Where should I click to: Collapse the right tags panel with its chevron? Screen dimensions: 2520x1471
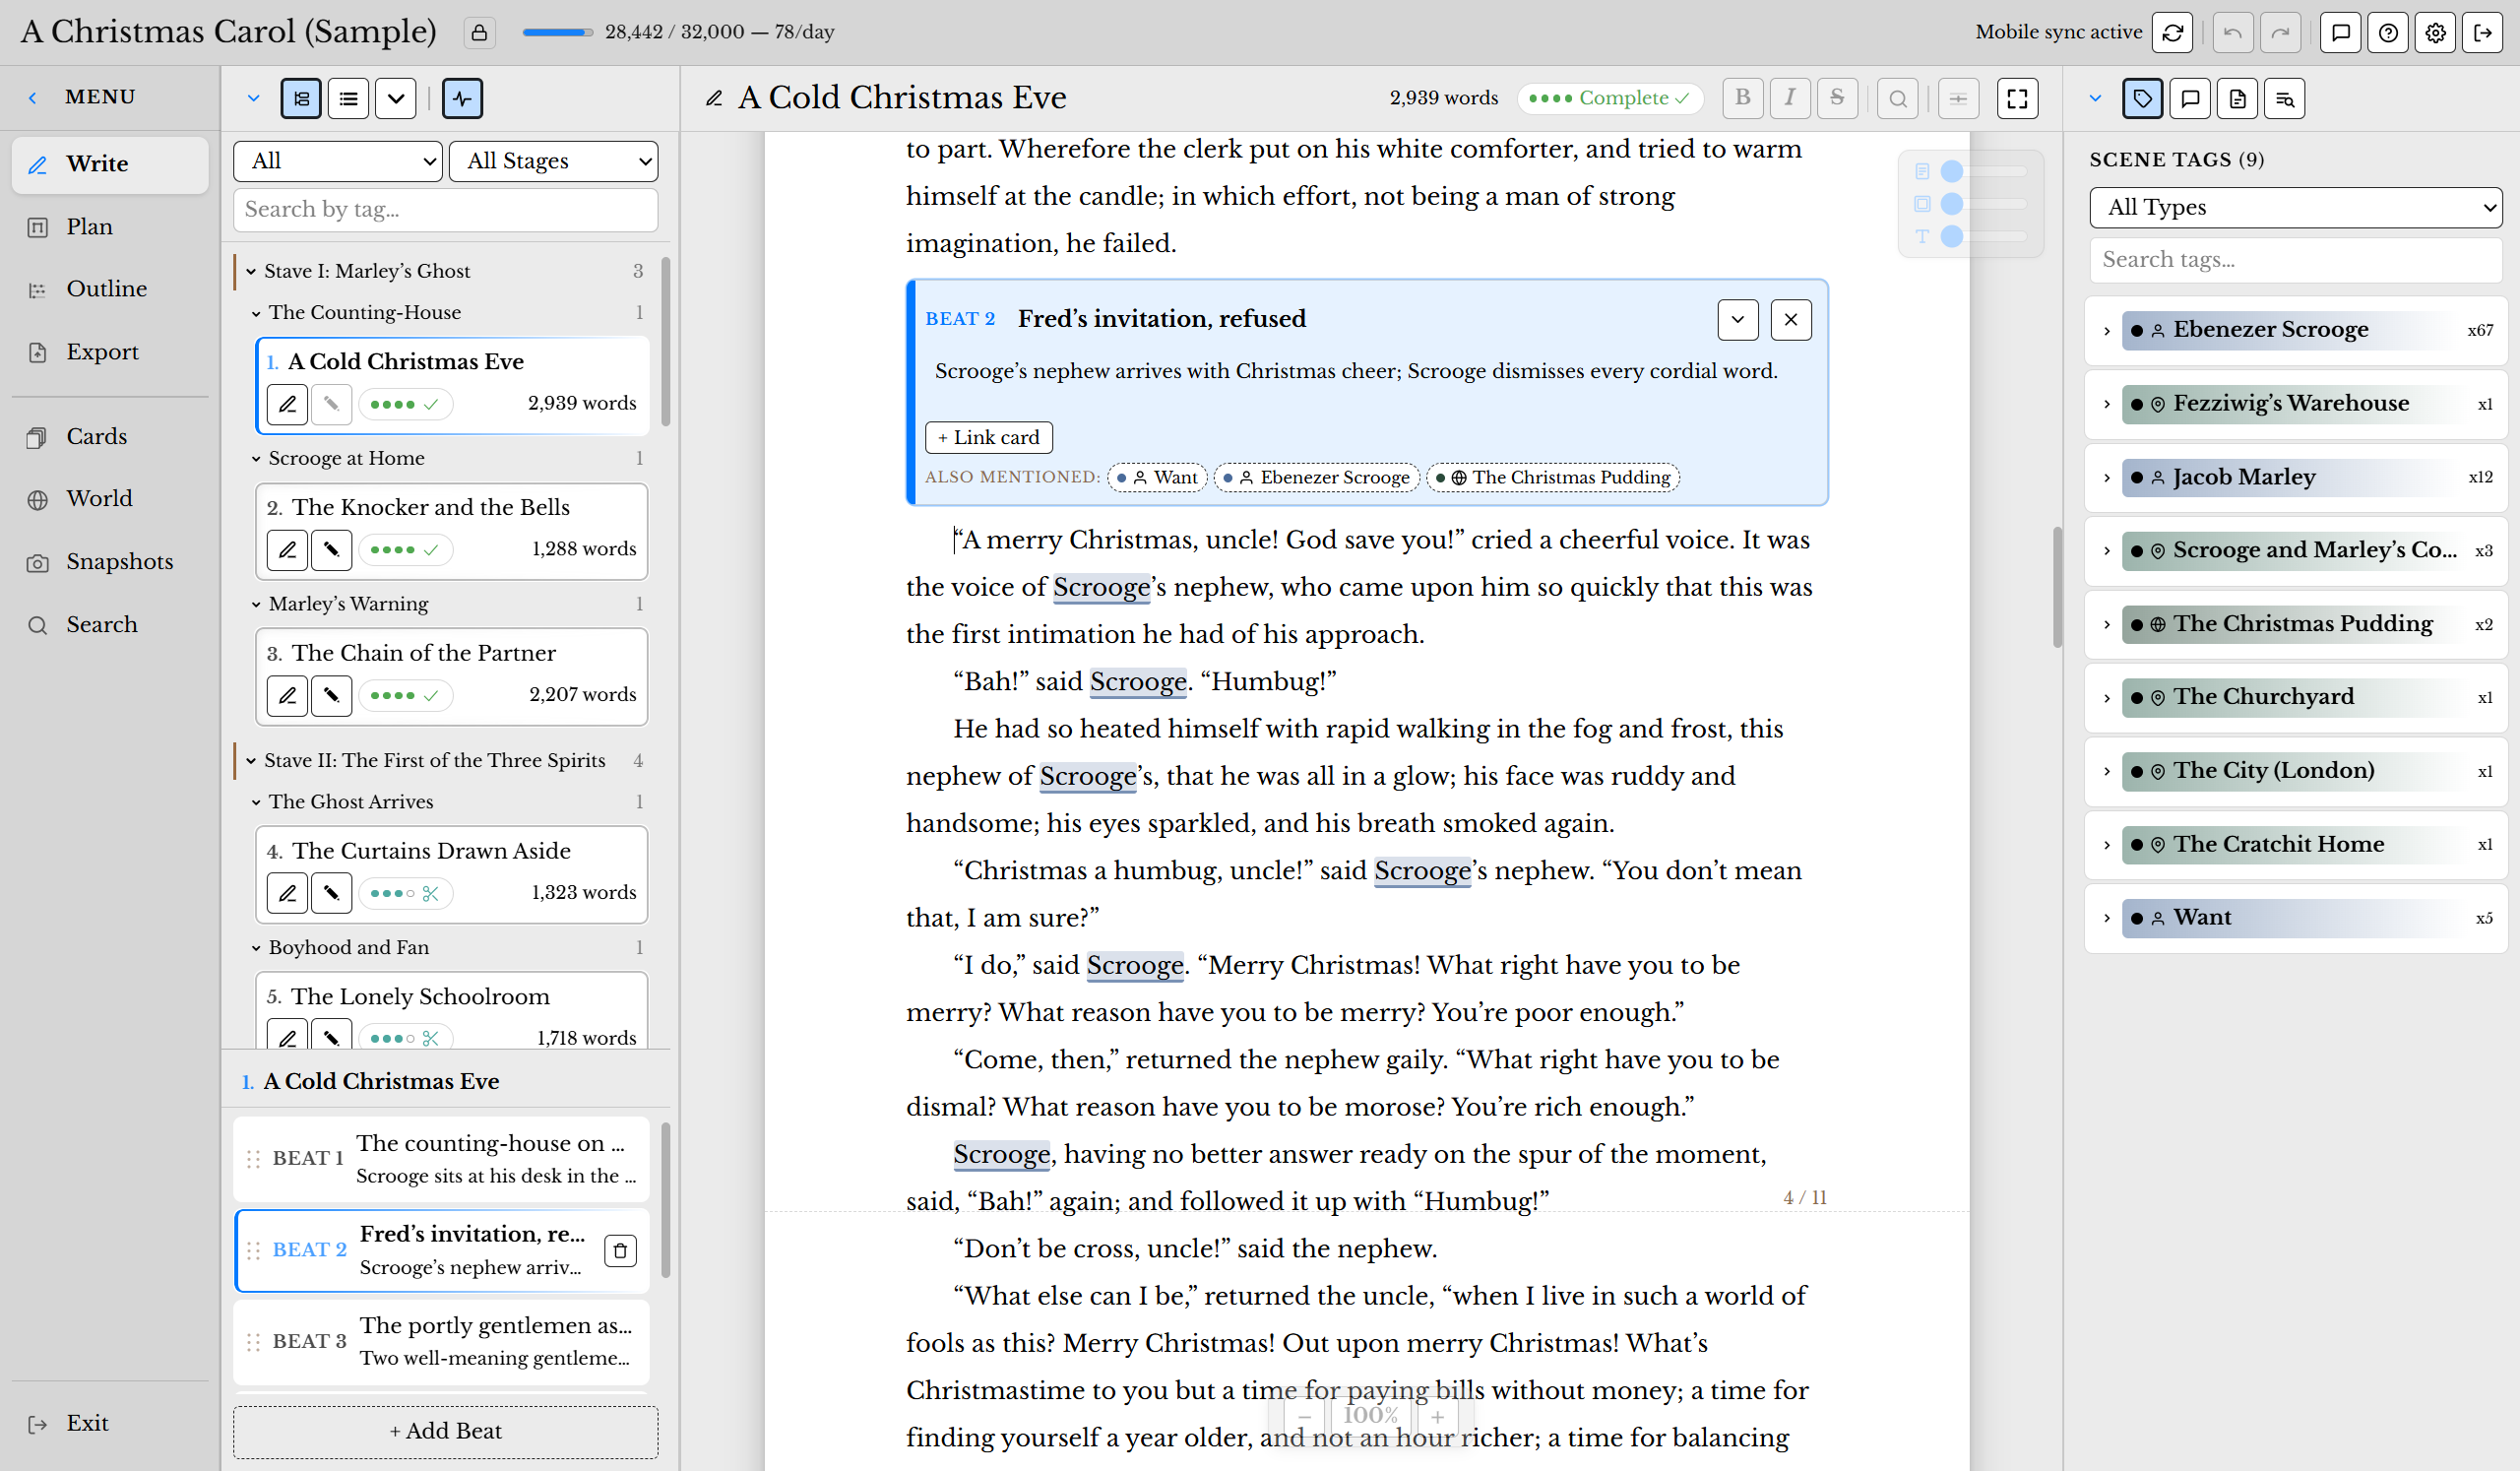click(x=2096, y=98)
